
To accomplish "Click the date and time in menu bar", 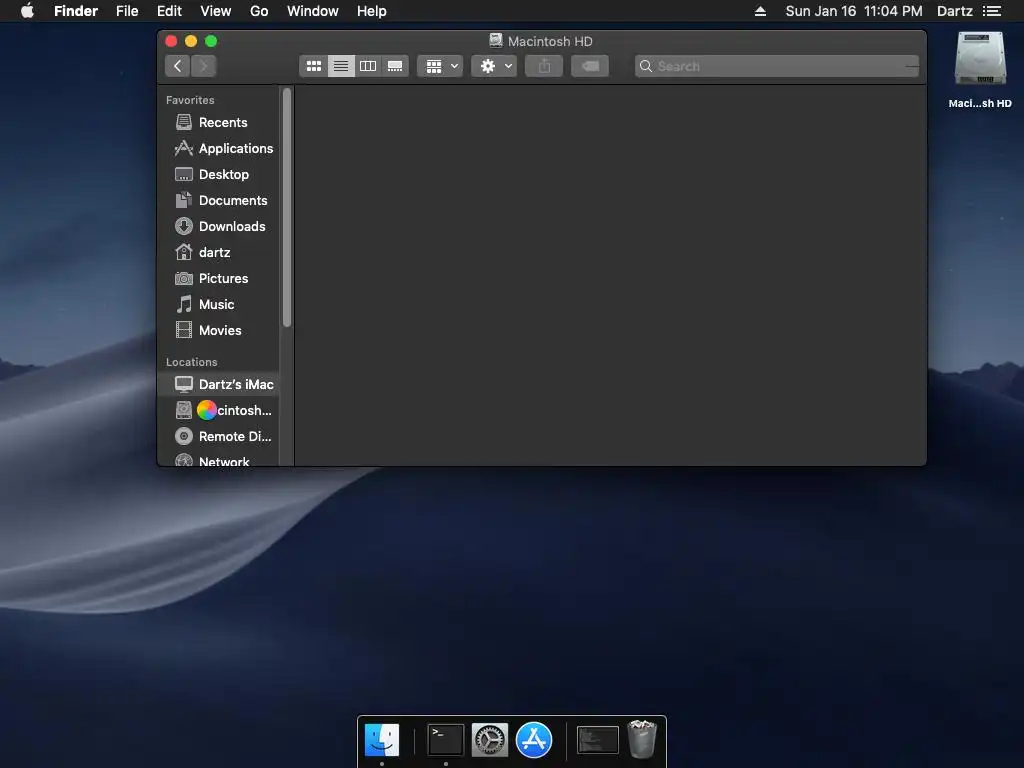I will (854, 11).
